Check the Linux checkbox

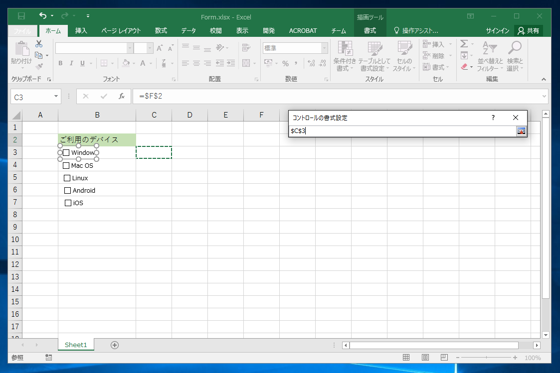pos(67,178)
